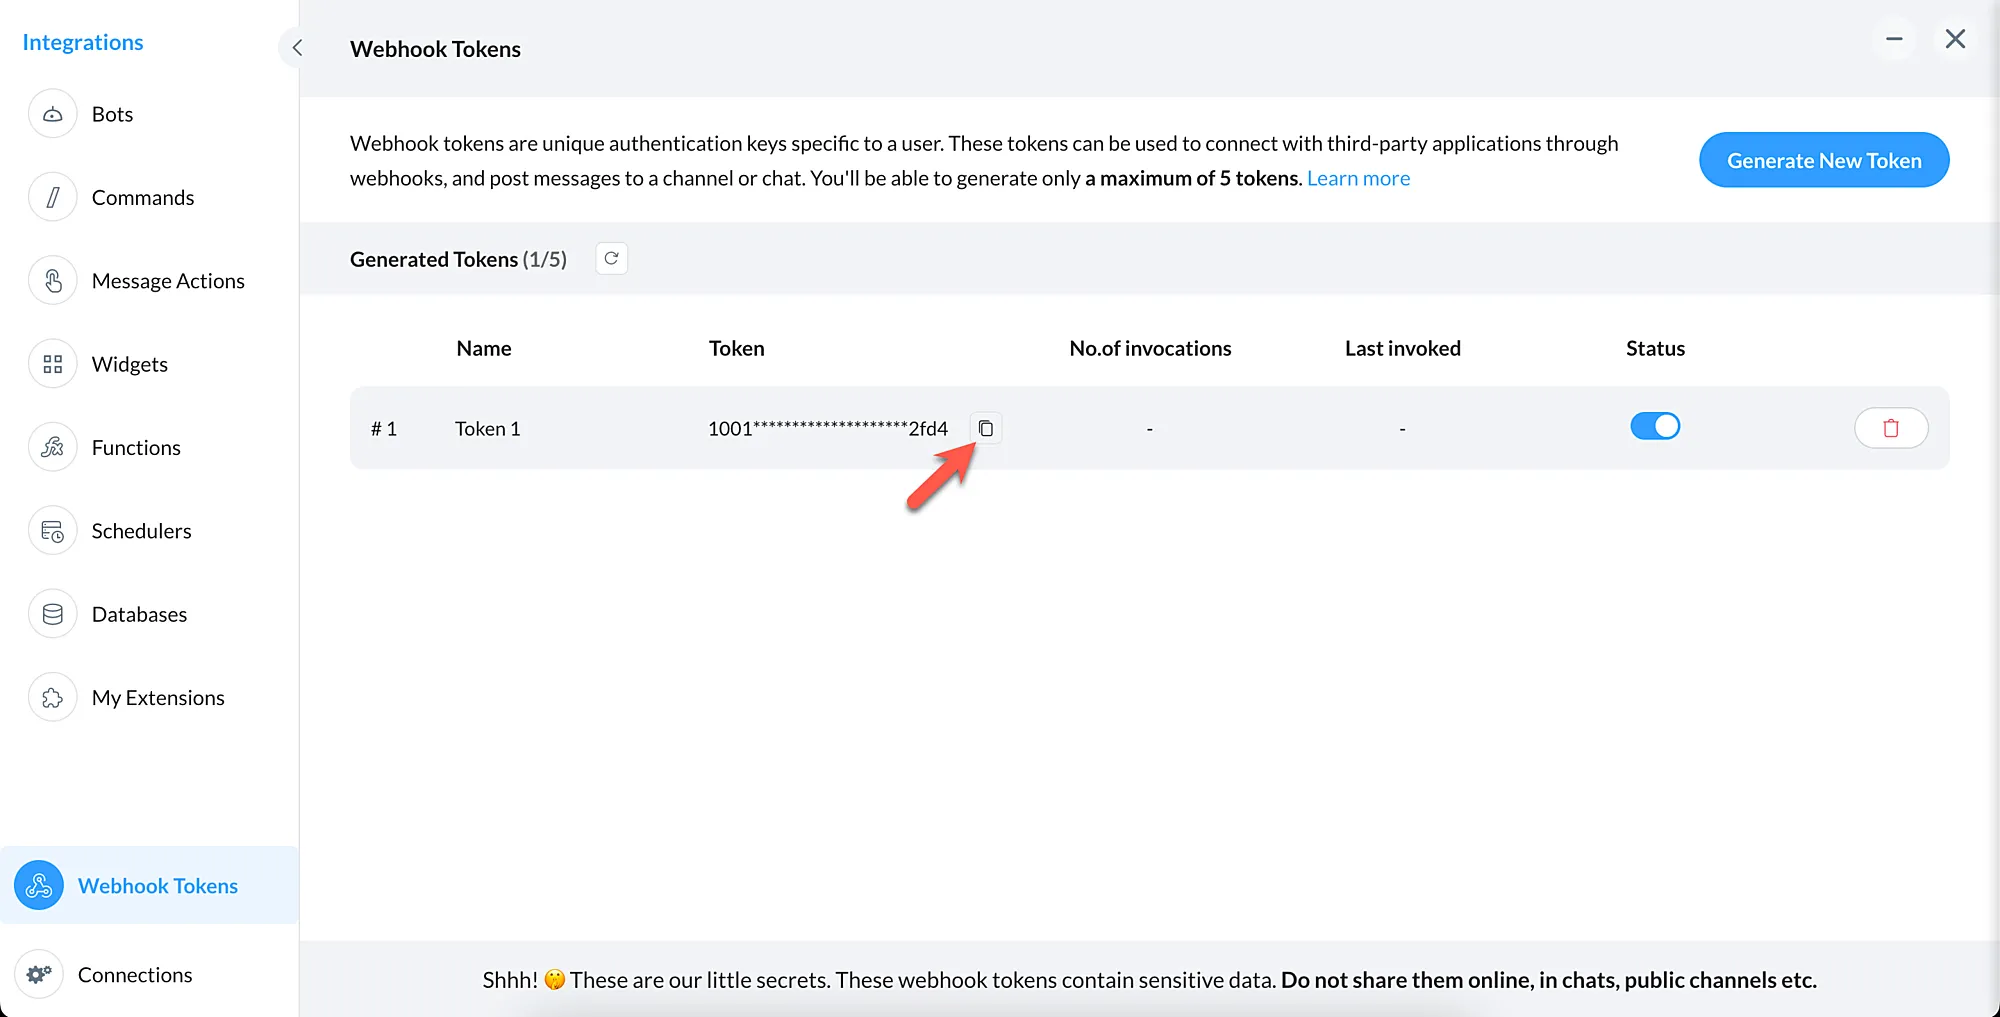Image resolution: width=2000 pixels, height=1017 pixels.
Task: Open the Learn more link
Action: click(1358, 178)
